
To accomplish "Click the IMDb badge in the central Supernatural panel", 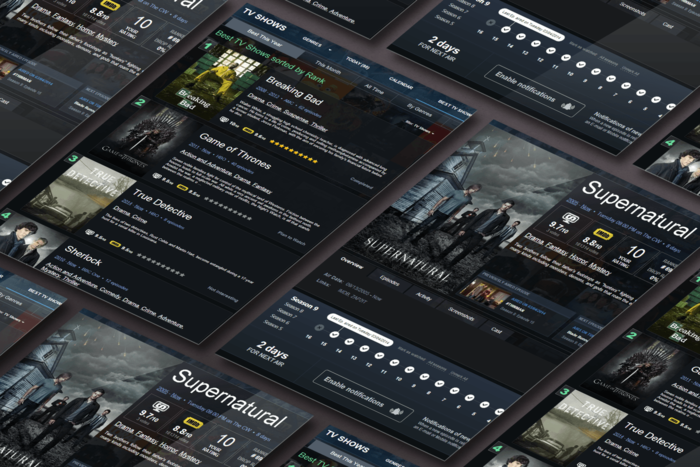I will 602,233.
